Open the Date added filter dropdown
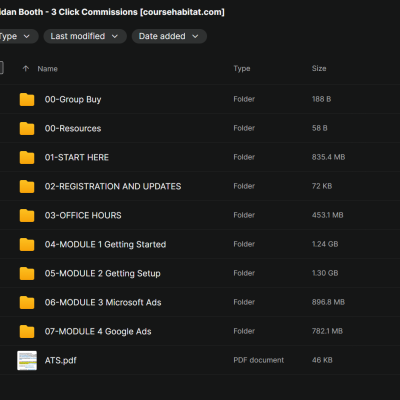The image size is (400, 400). pos(169,36)
